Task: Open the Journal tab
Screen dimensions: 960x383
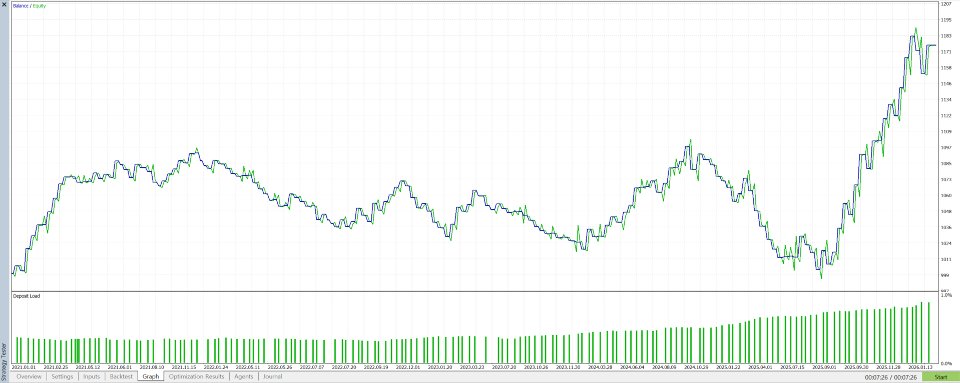Action: (x=272, y=377)
